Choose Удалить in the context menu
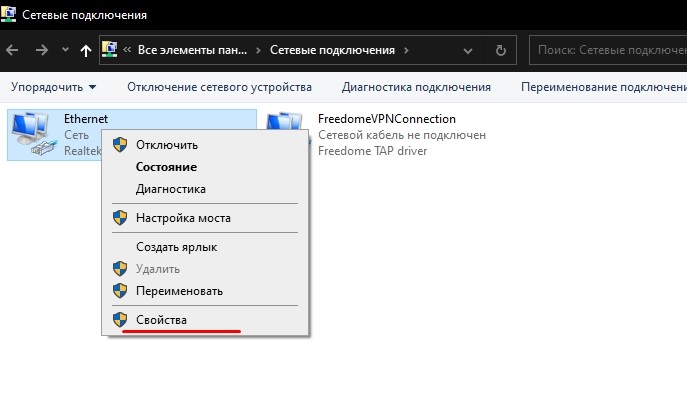 point(205,269)
